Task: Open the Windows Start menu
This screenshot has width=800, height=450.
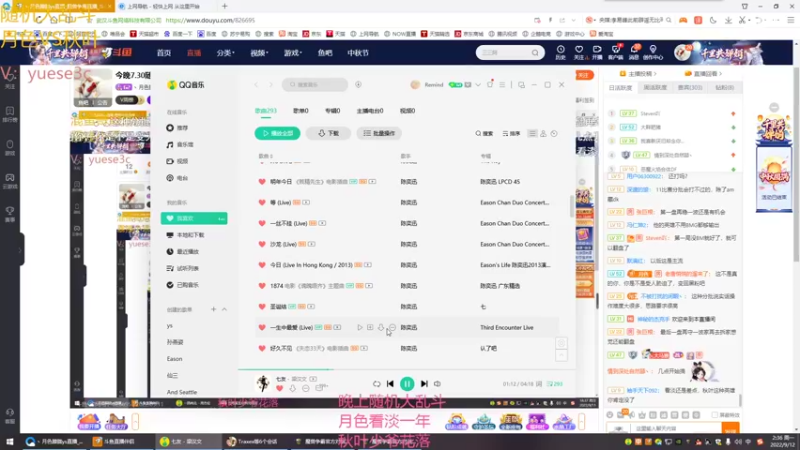Action: pyautogui.click(x=10, y=442)
